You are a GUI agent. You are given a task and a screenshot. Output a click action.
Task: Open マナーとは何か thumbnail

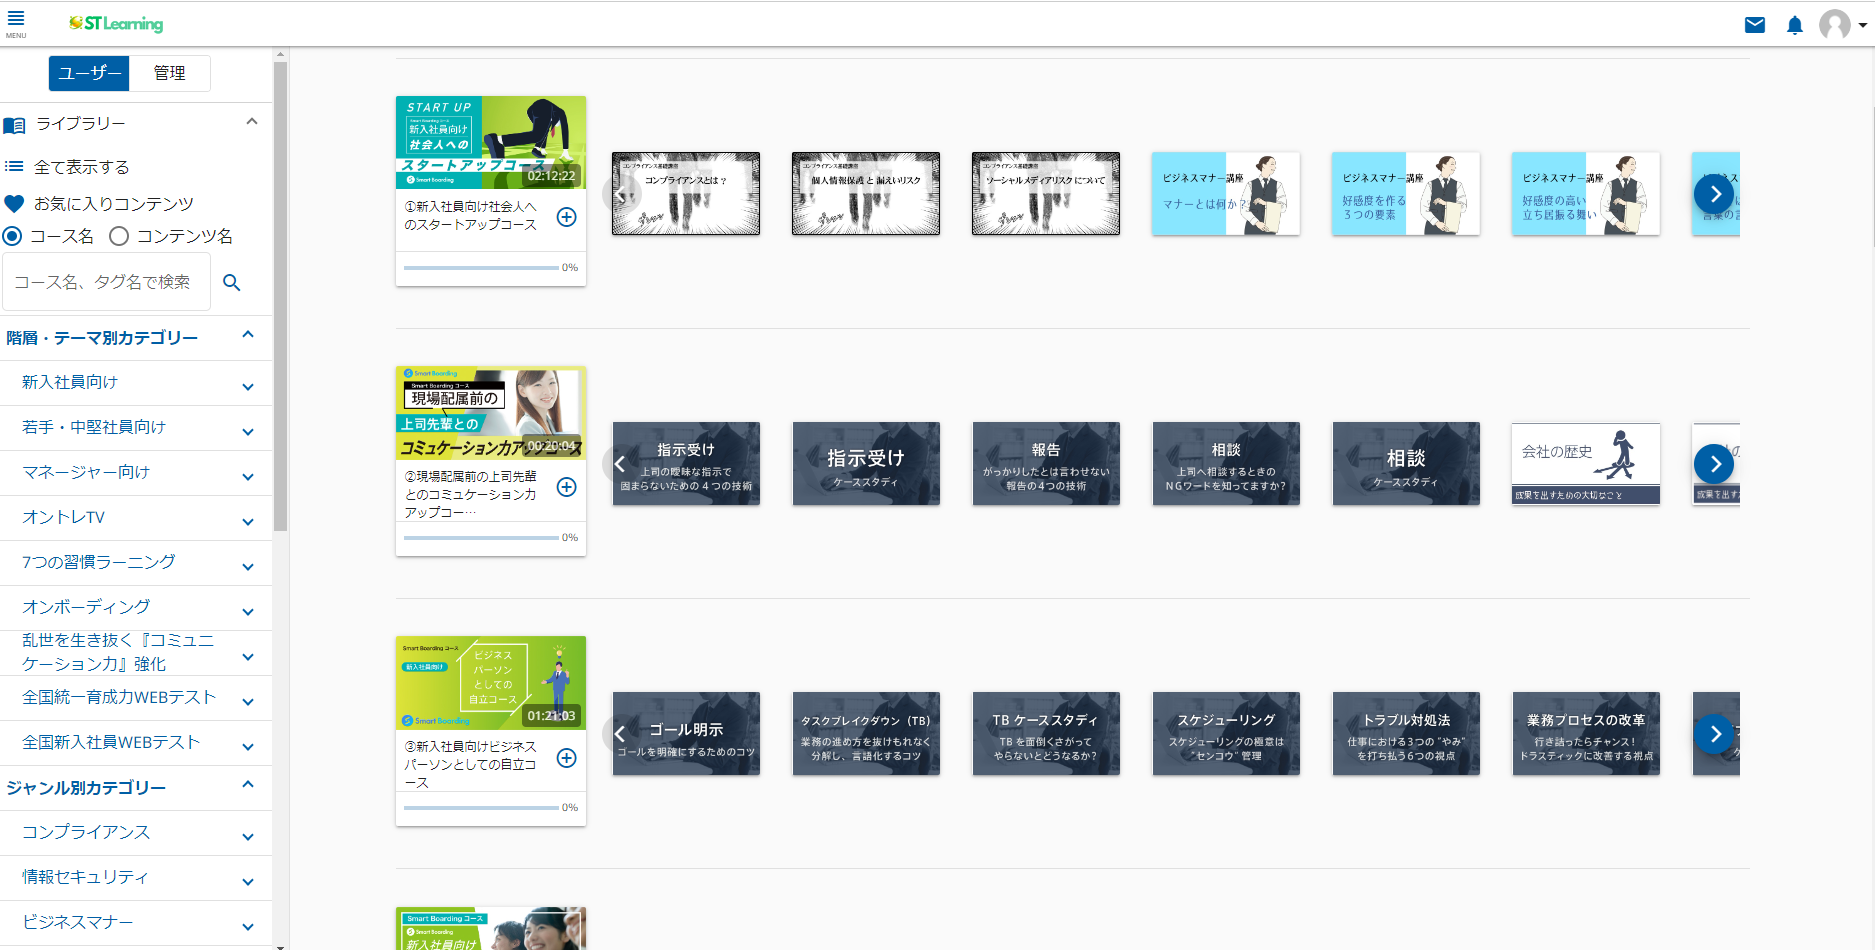point(1226,194)
